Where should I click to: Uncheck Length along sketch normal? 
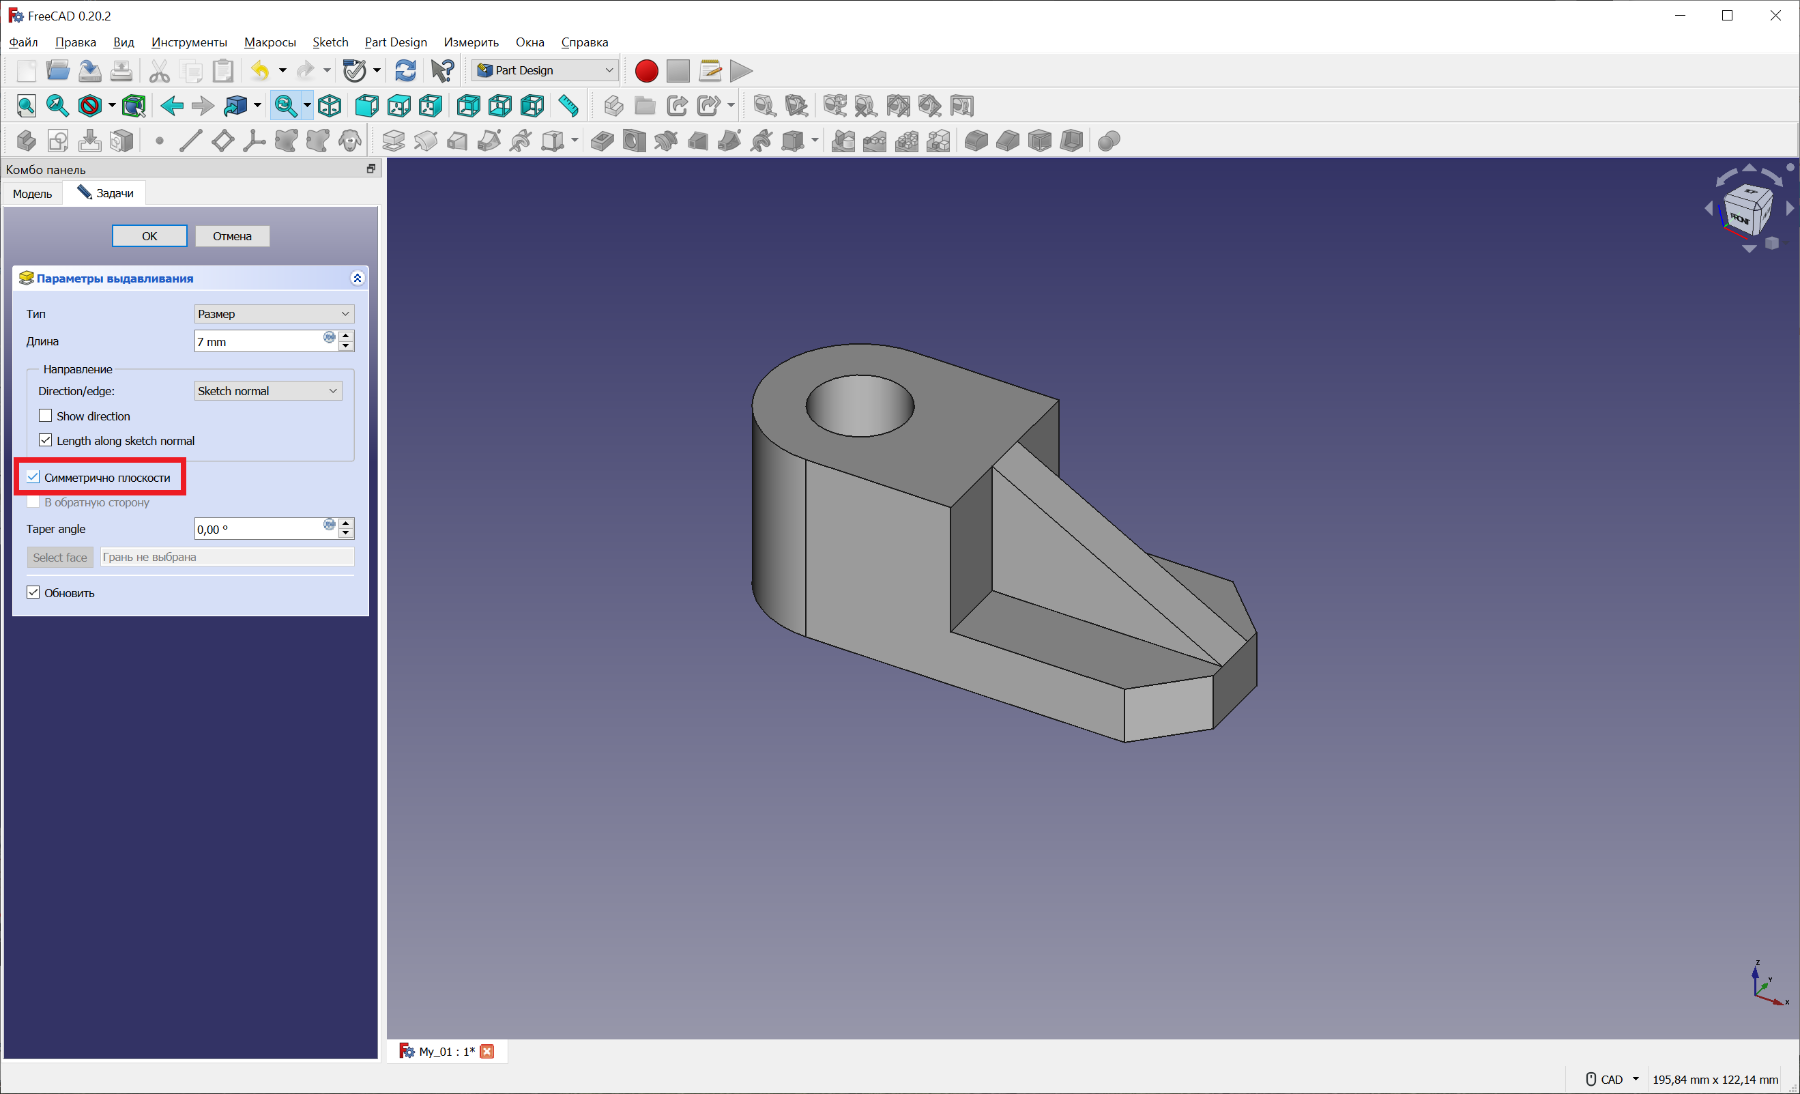point(46,441)
